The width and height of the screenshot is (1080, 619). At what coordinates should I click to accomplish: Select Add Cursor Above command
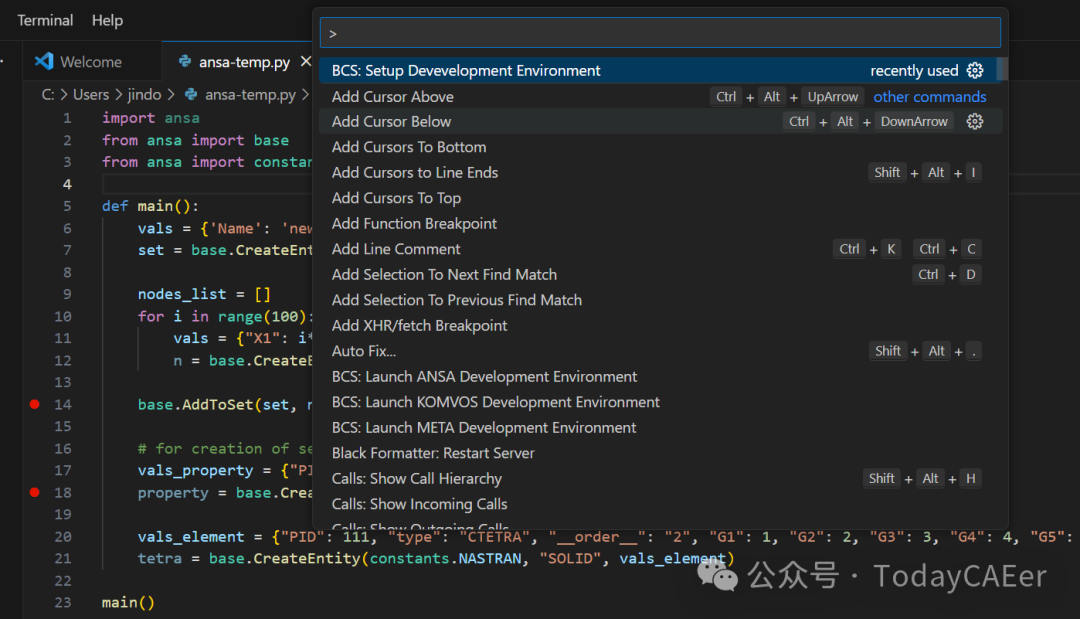(658, 96)
